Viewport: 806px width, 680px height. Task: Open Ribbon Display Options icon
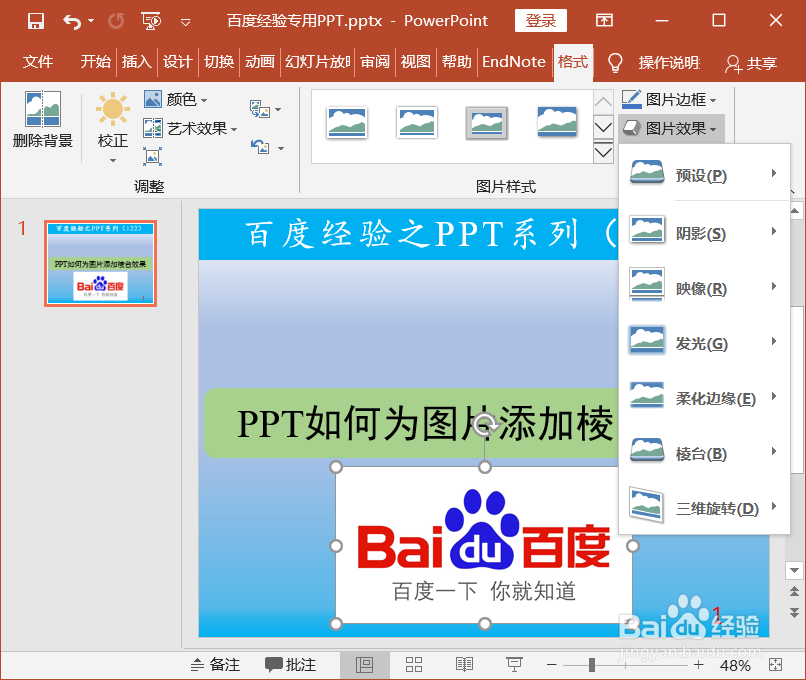coord(604,21)
